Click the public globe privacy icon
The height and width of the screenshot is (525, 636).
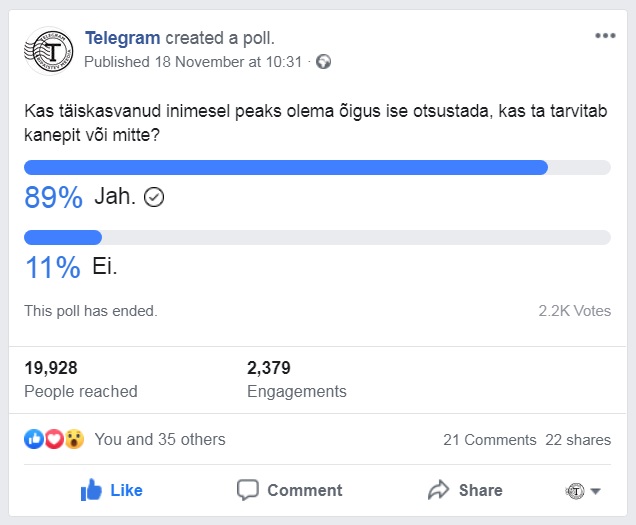pyautogui.click(x=323, y=62)
